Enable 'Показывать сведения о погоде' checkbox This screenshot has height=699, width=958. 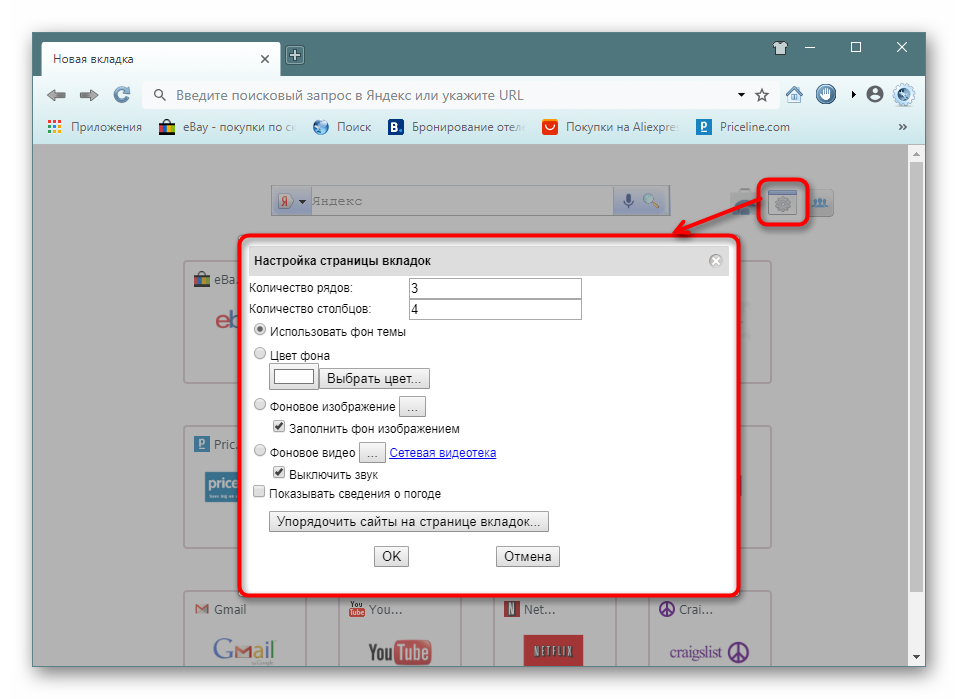coord(259,492)
